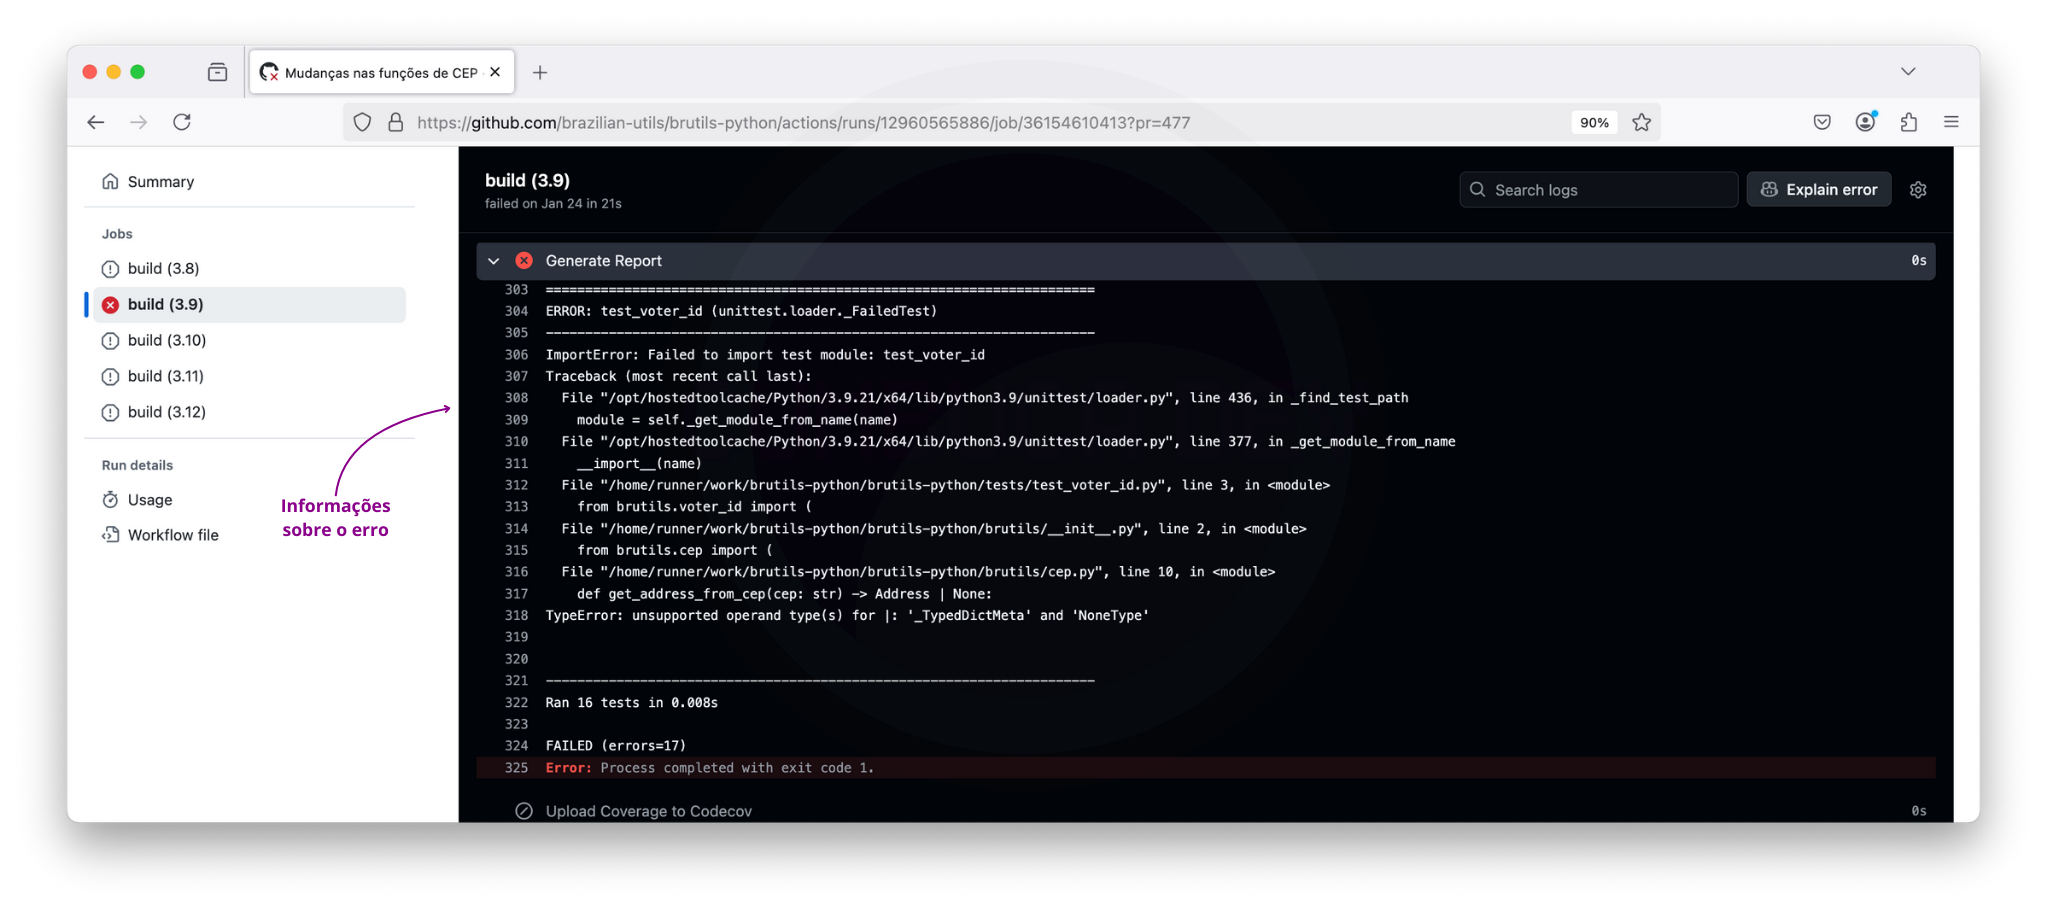This screenshot has width=2048, height=911.
Task: Open a new browser tab
Action: pos(540,72)
